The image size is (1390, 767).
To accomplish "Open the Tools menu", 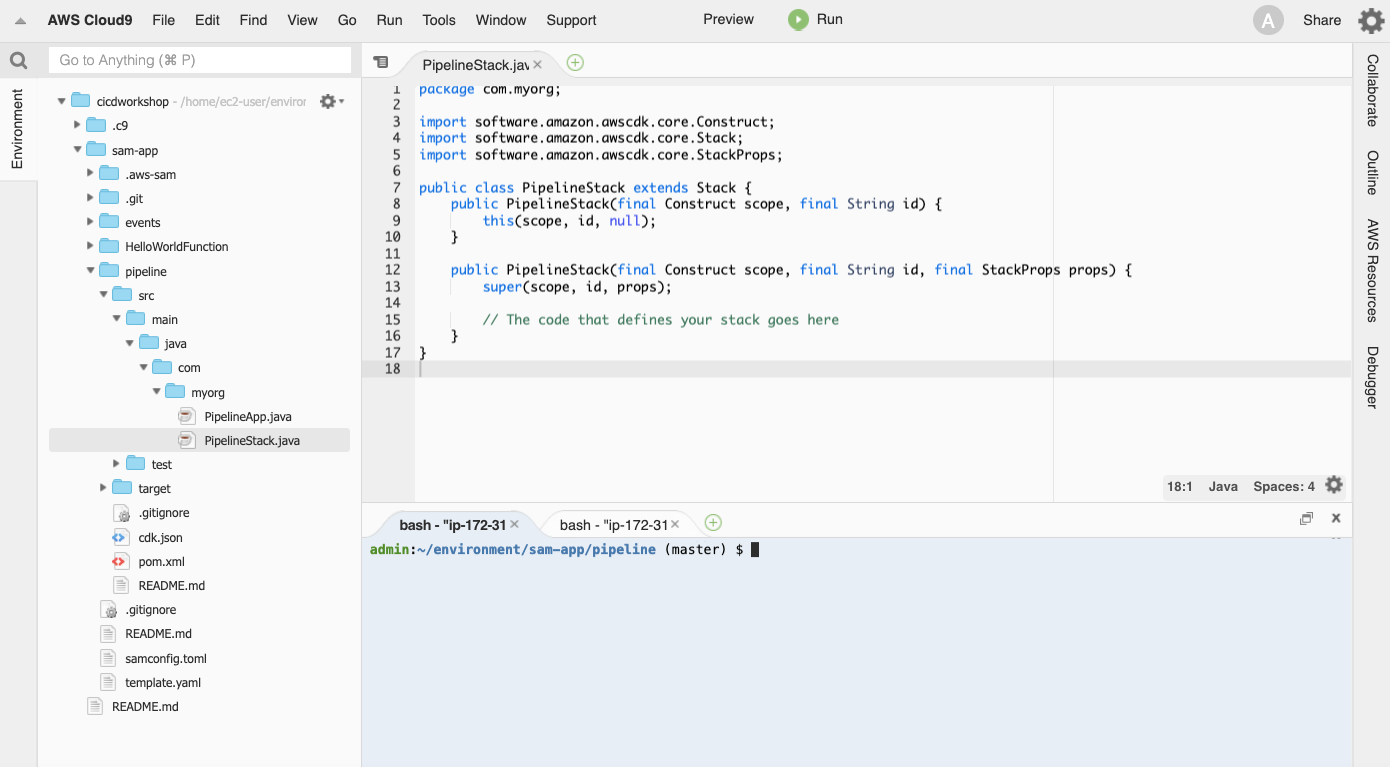I will click(x=438, y=20).
